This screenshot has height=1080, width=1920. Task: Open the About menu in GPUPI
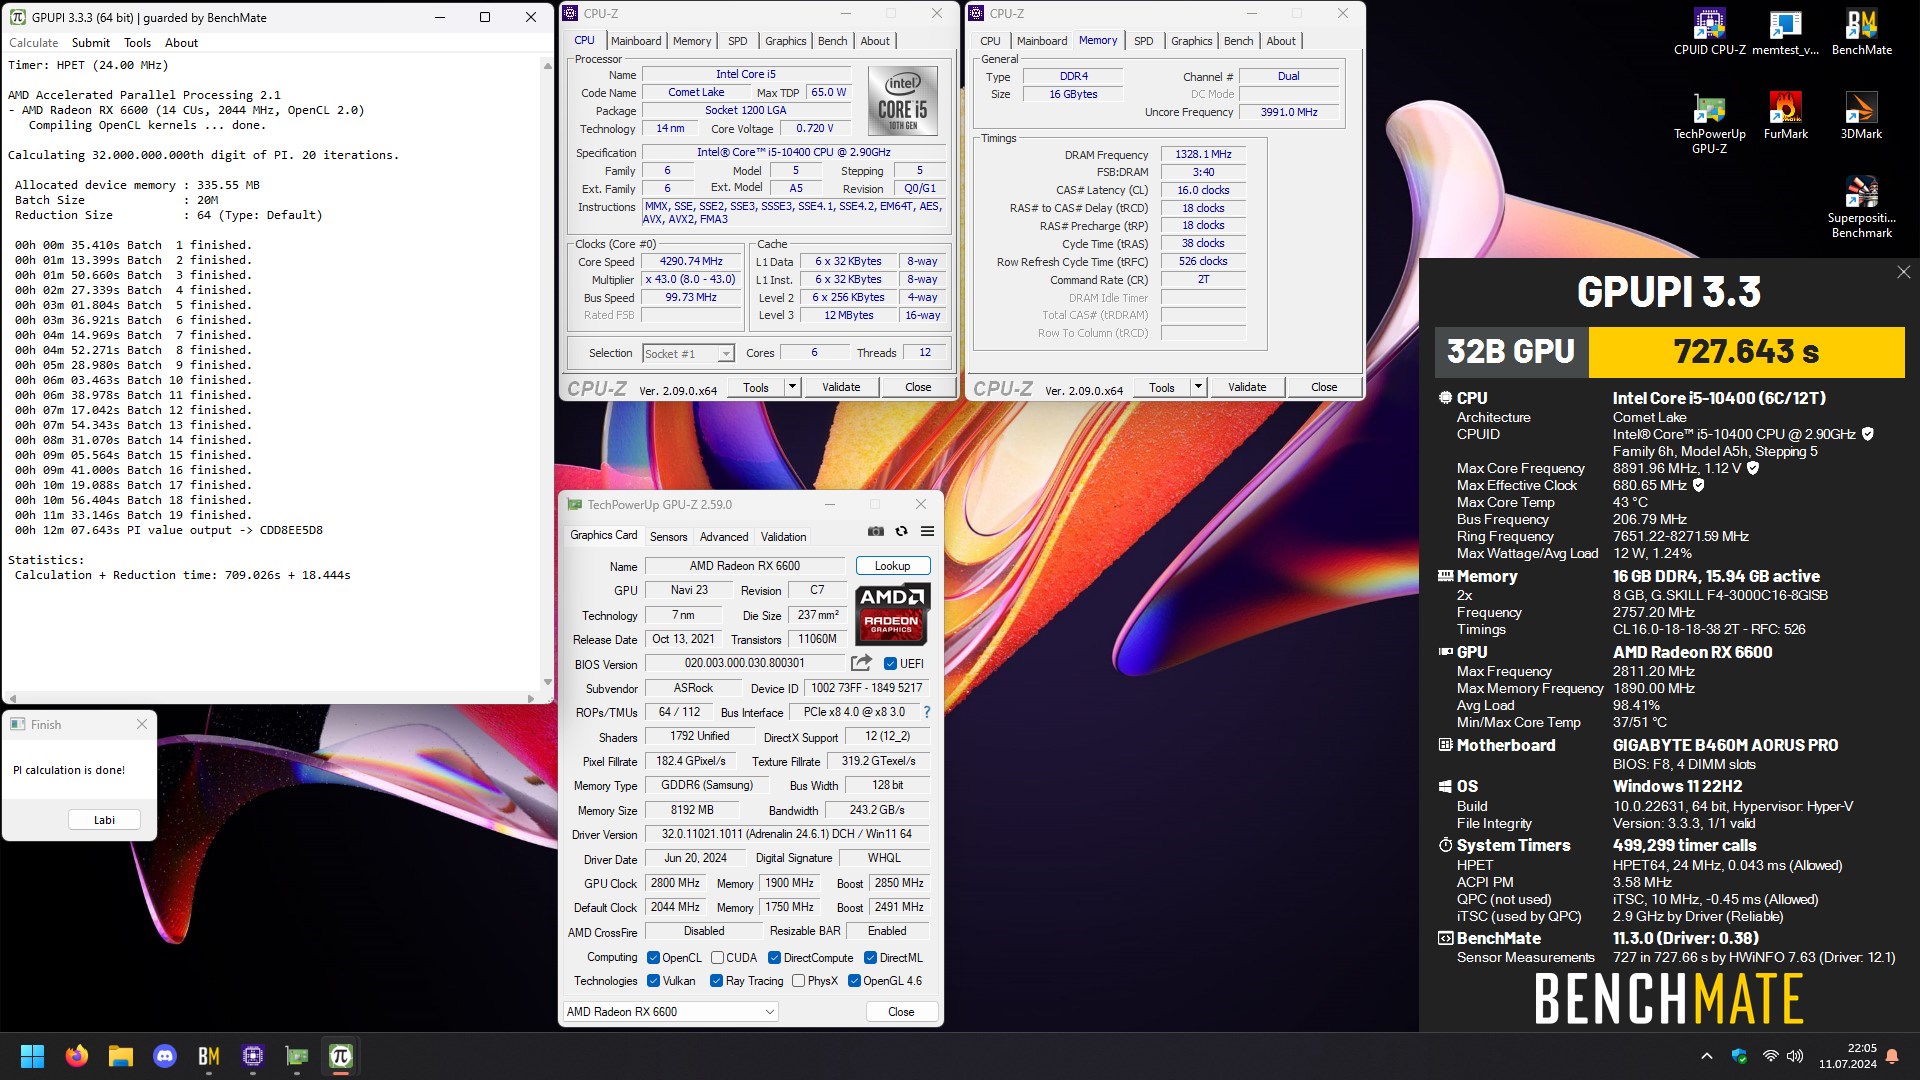click(x=181, y=43)
